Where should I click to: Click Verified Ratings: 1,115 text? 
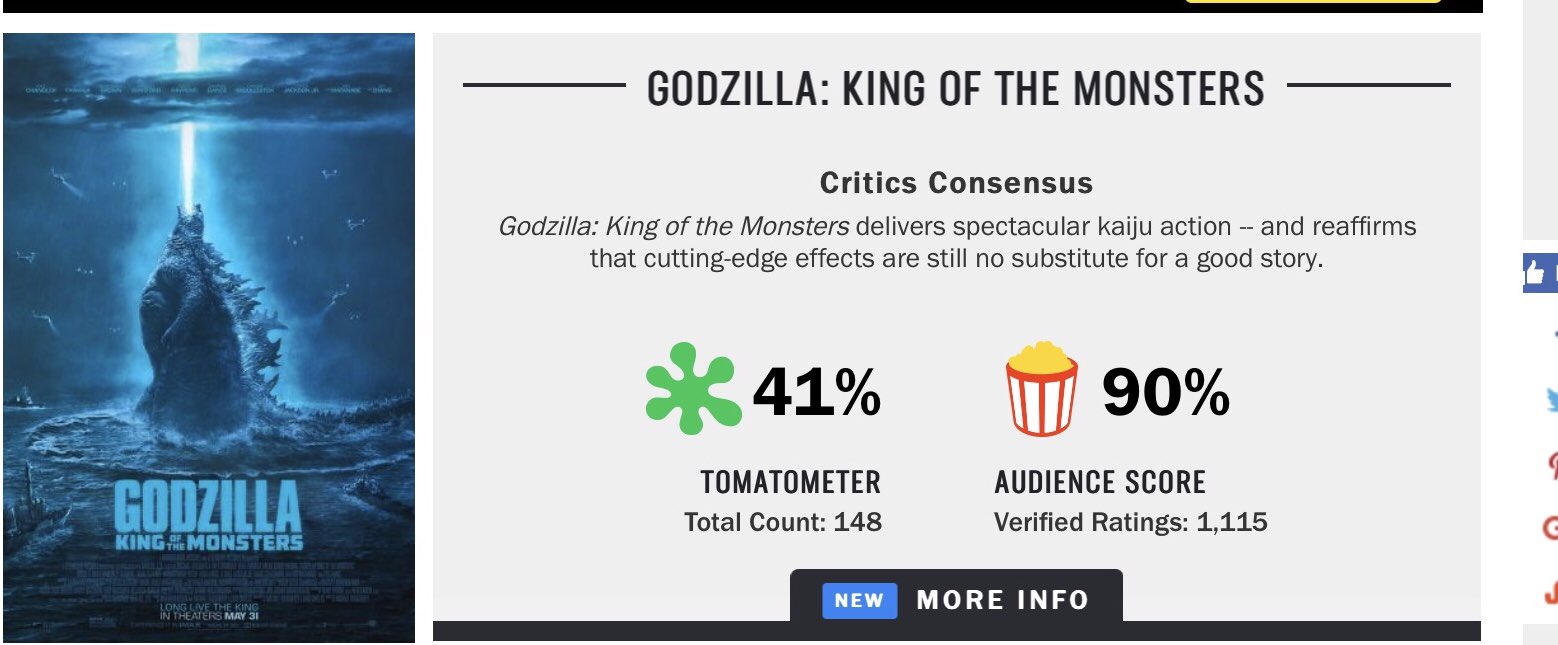[x=1130, y=522]
